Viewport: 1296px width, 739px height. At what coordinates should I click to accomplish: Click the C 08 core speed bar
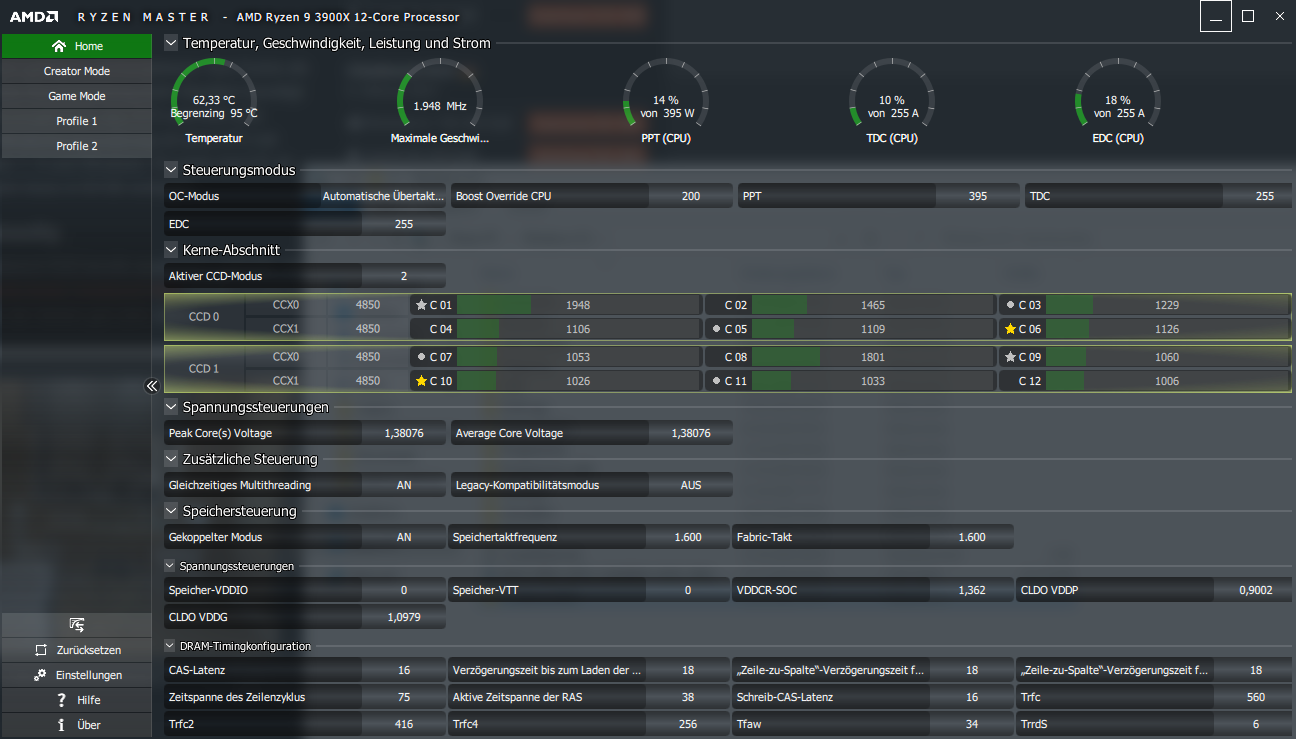tap(872, 357)
